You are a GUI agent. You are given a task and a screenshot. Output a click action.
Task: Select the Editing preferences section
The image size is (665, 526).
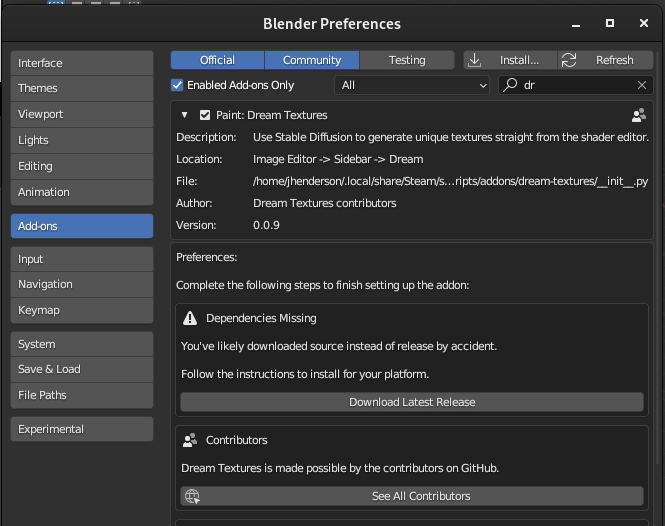pos(82,166)
